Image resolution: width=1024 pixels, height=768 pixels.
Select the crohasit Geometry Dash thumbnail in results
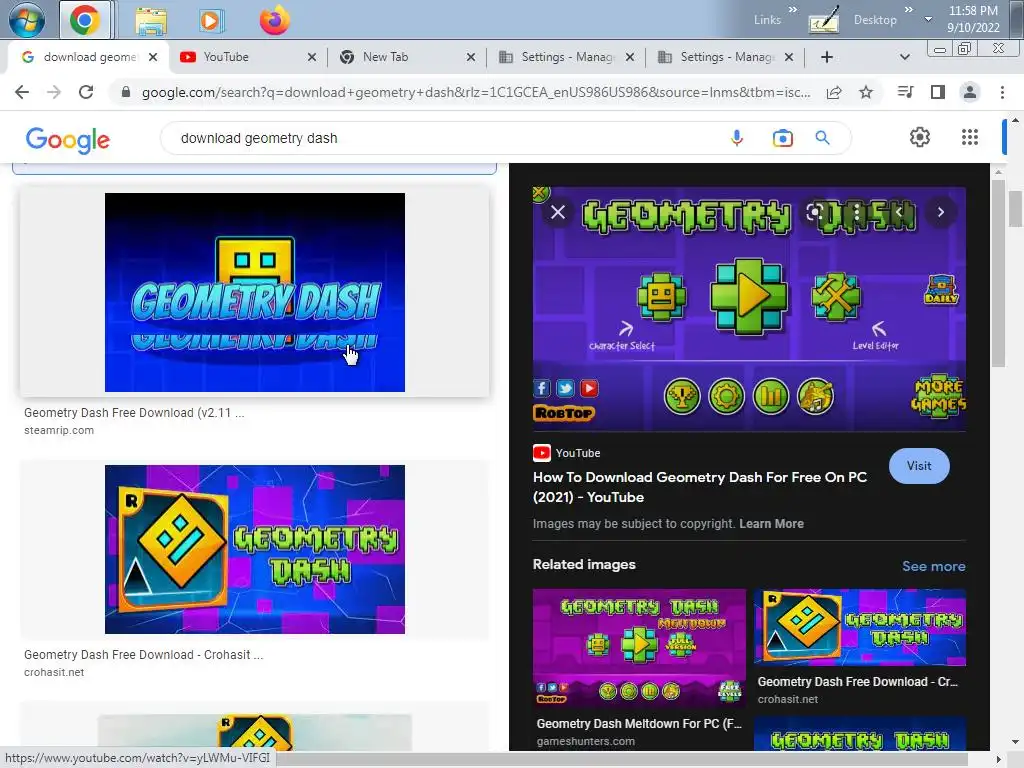(x=255, y=549)
